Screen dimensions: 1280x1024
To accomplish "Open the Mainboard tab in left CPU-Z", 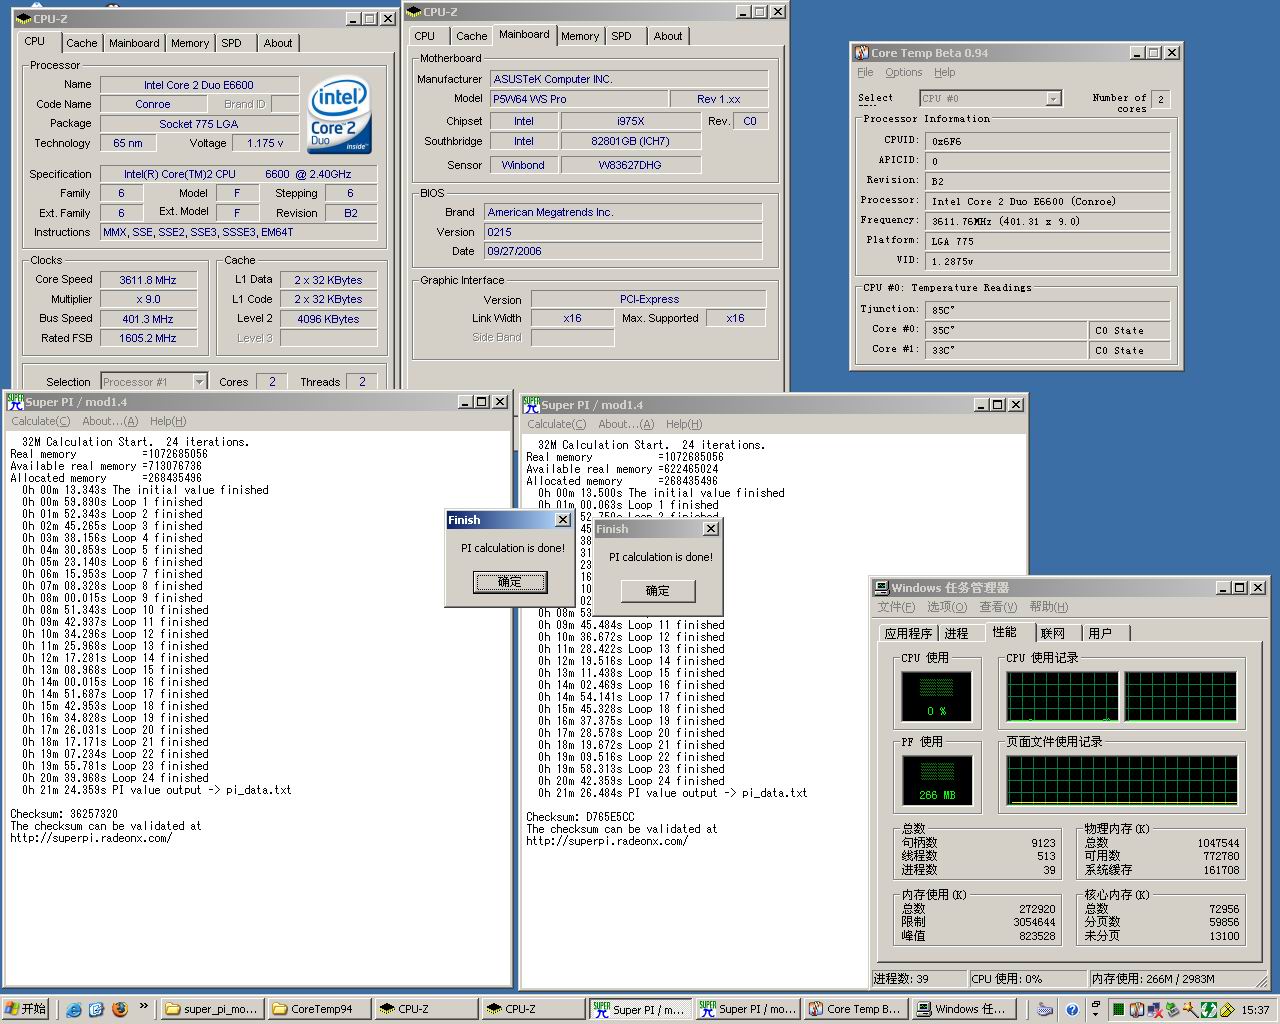I will pyautogui.click(x=134, y=43).
